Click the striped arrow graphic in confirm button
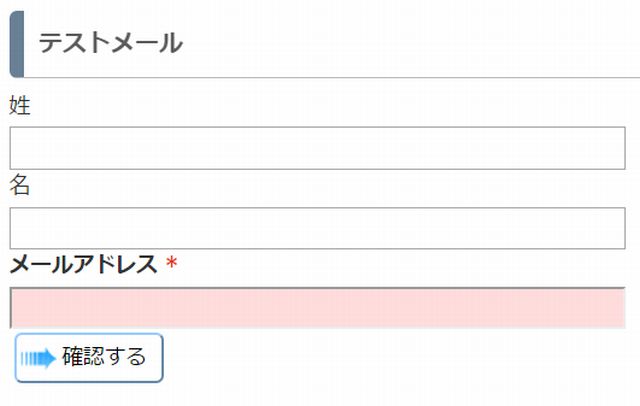The width and height of the screenshot is (640, 406). tap(38, 358)
